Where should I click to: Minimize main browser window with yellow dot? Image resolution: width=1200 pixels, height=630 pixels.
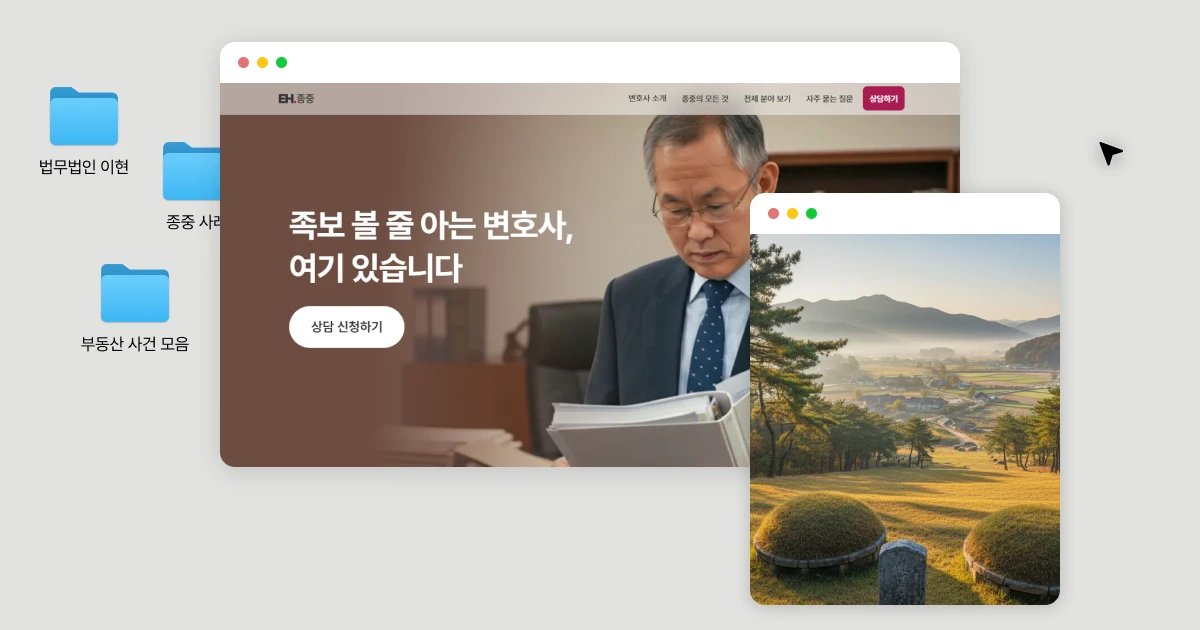click(x=262, y=62)
